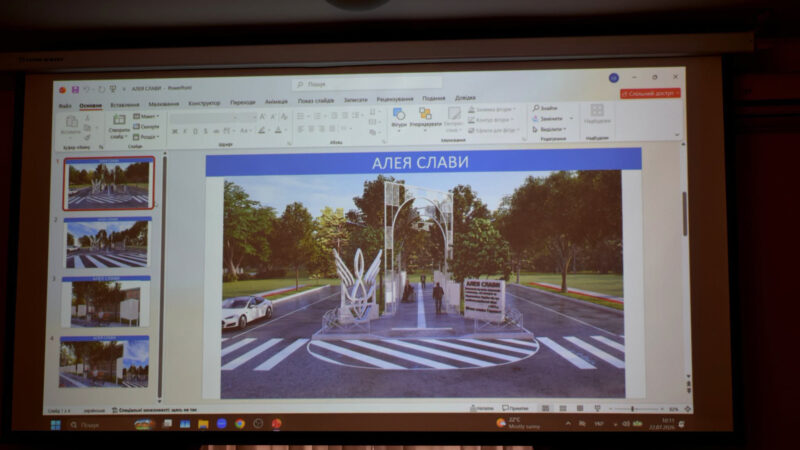Viewport: 800px width, 450px height.
Task: Switch to Slide Sorter view
Action: pos(563,408)
